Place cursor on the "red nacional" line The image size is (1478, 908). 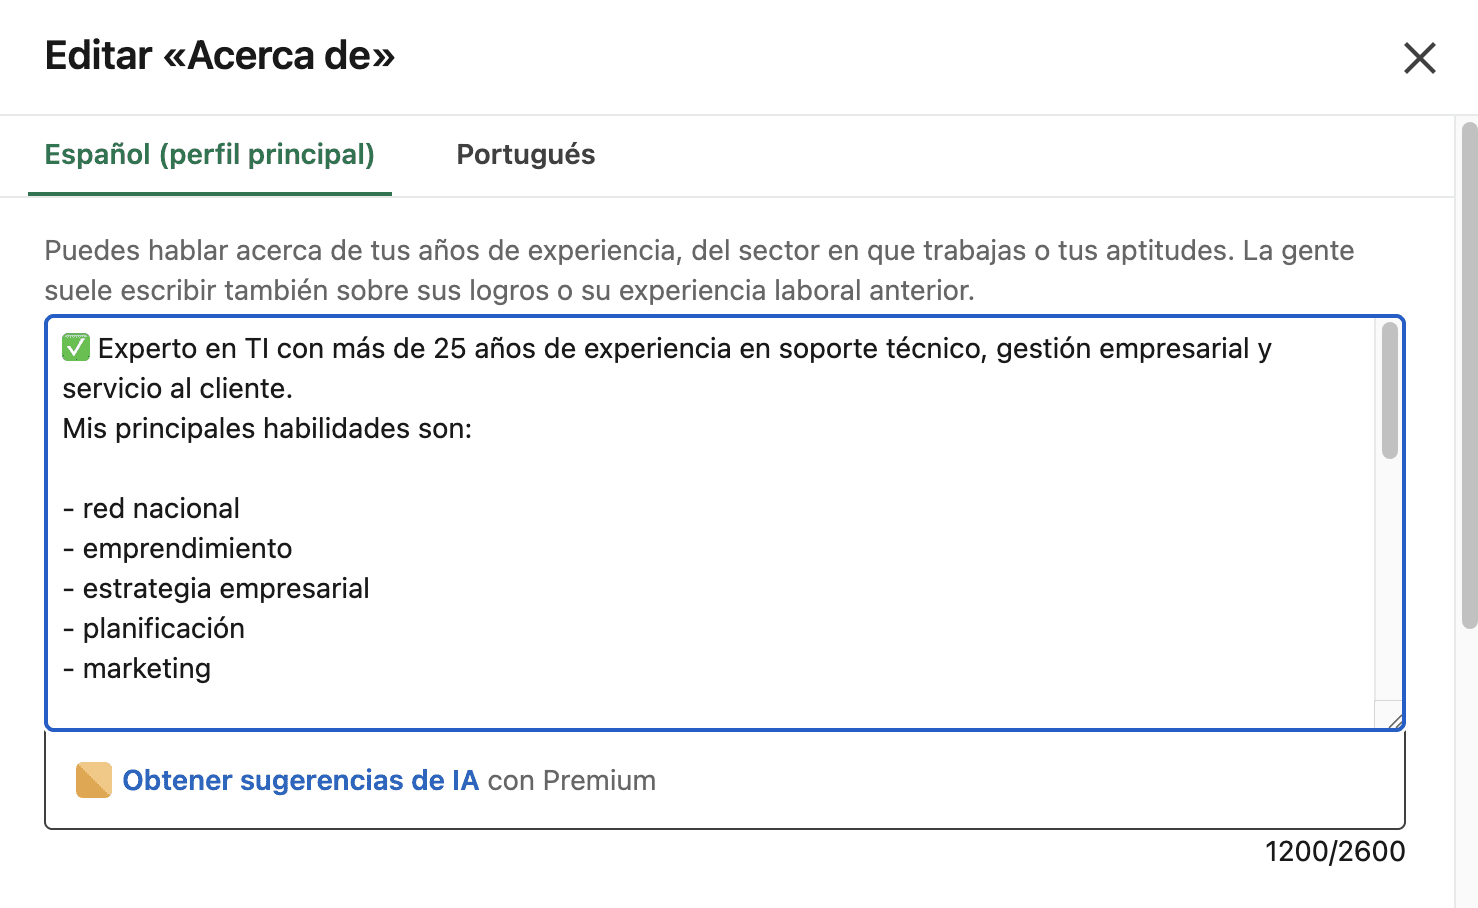click(161, 509)
